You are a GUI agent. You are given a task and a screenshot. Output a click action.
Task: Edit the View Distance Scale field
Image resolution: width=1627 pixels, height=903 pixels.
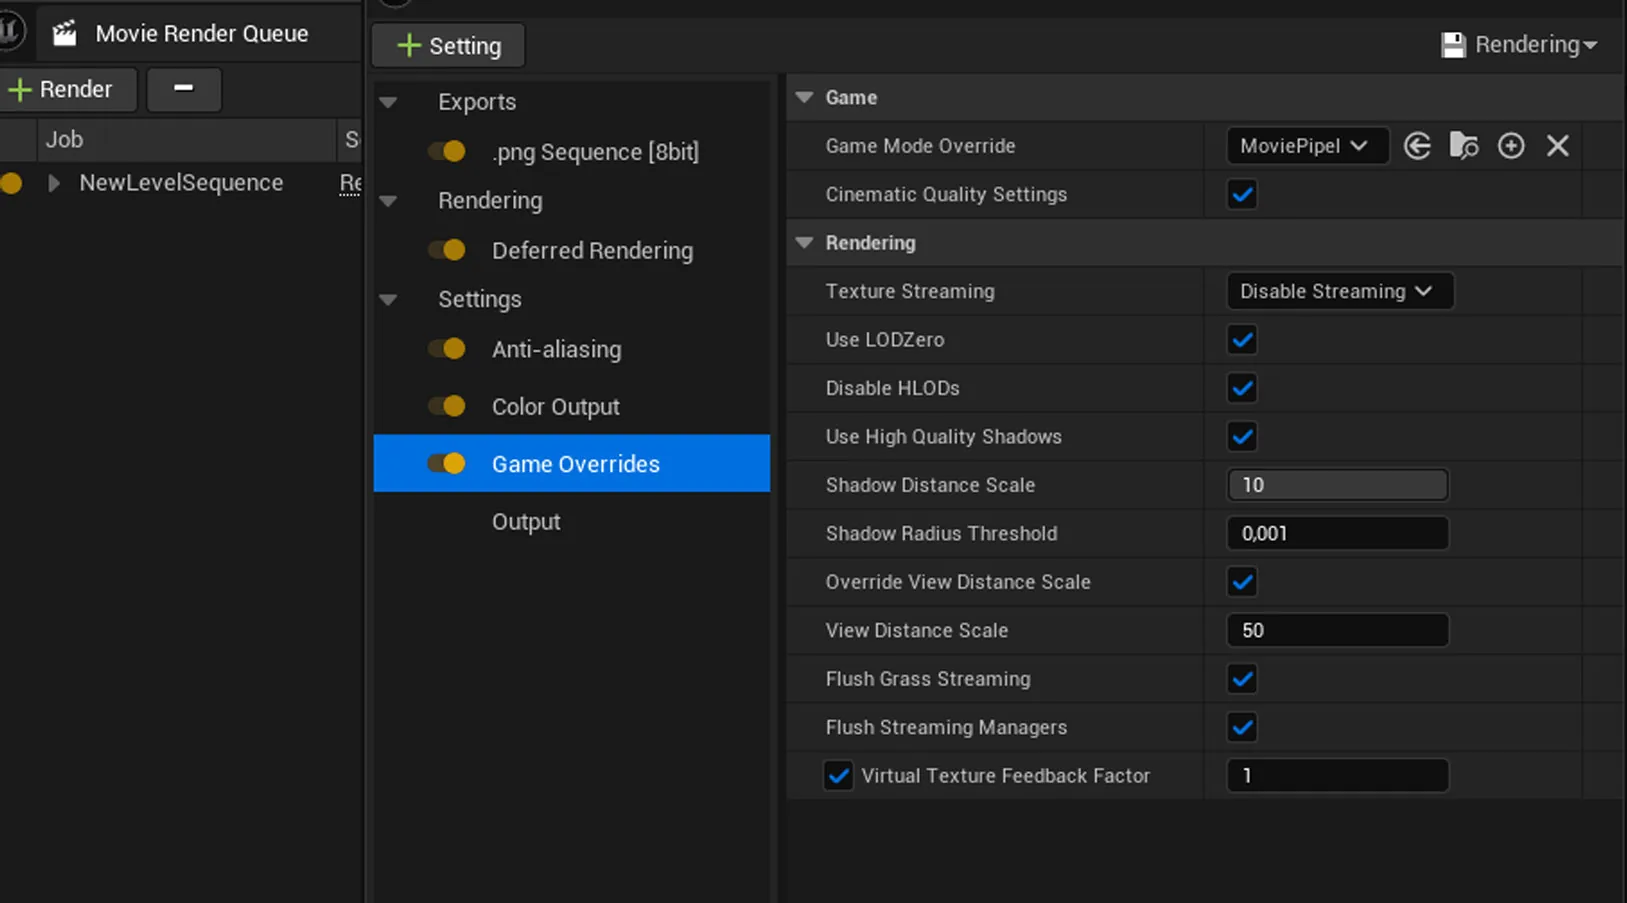[x=1337, y=630]
